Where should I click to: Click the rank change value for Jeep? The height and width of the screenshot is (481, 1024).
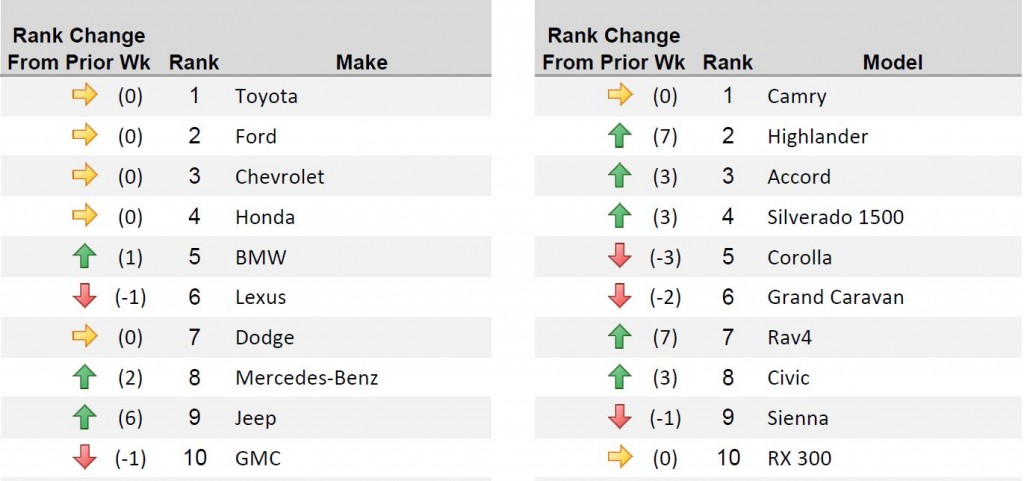(x=130, y=418)
